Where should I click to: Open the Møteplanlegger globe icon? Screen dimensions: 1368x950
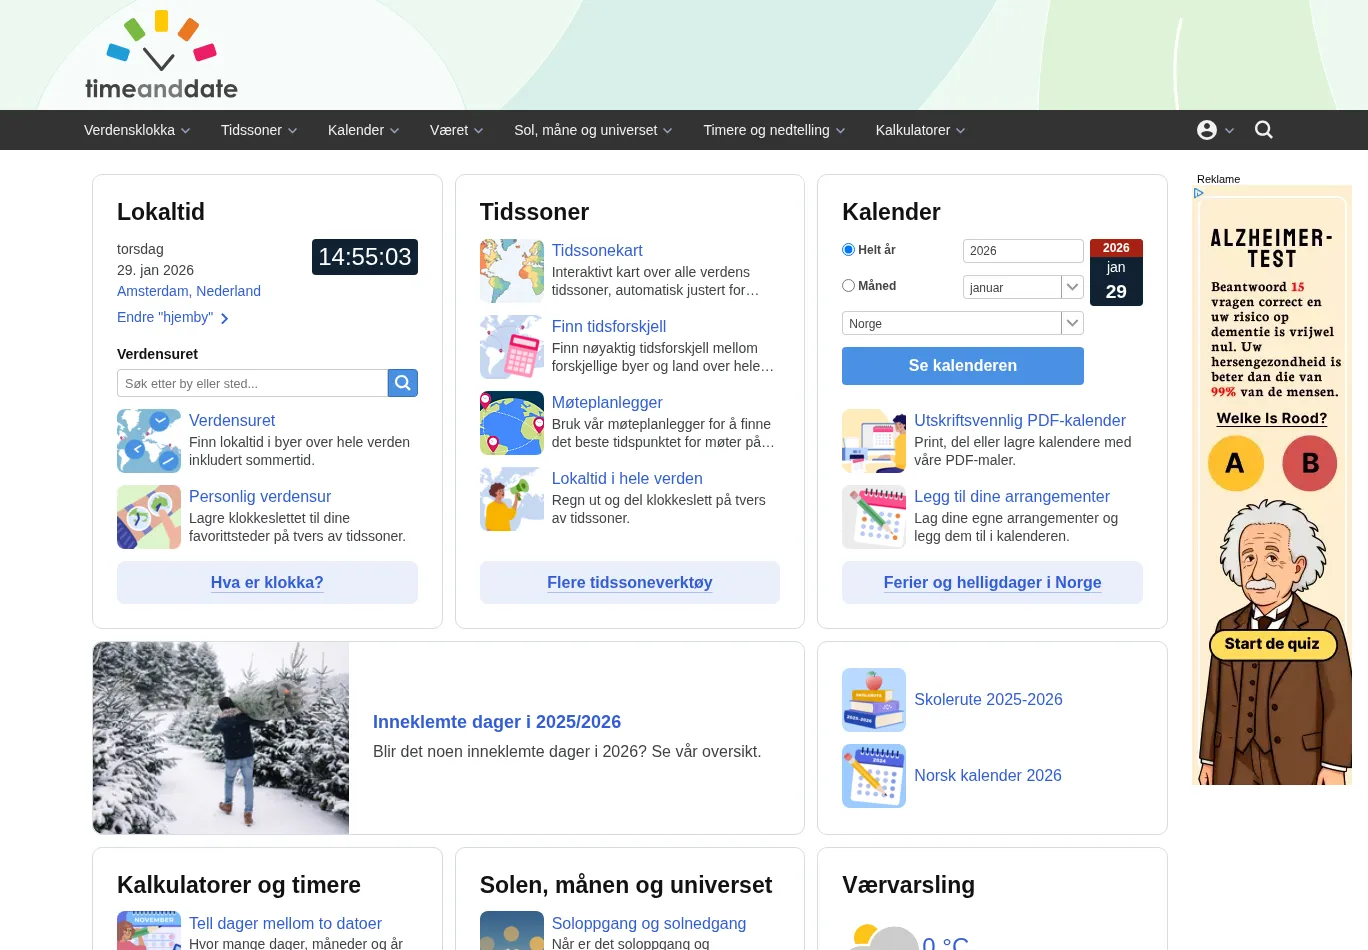click(x=511, y=423)
